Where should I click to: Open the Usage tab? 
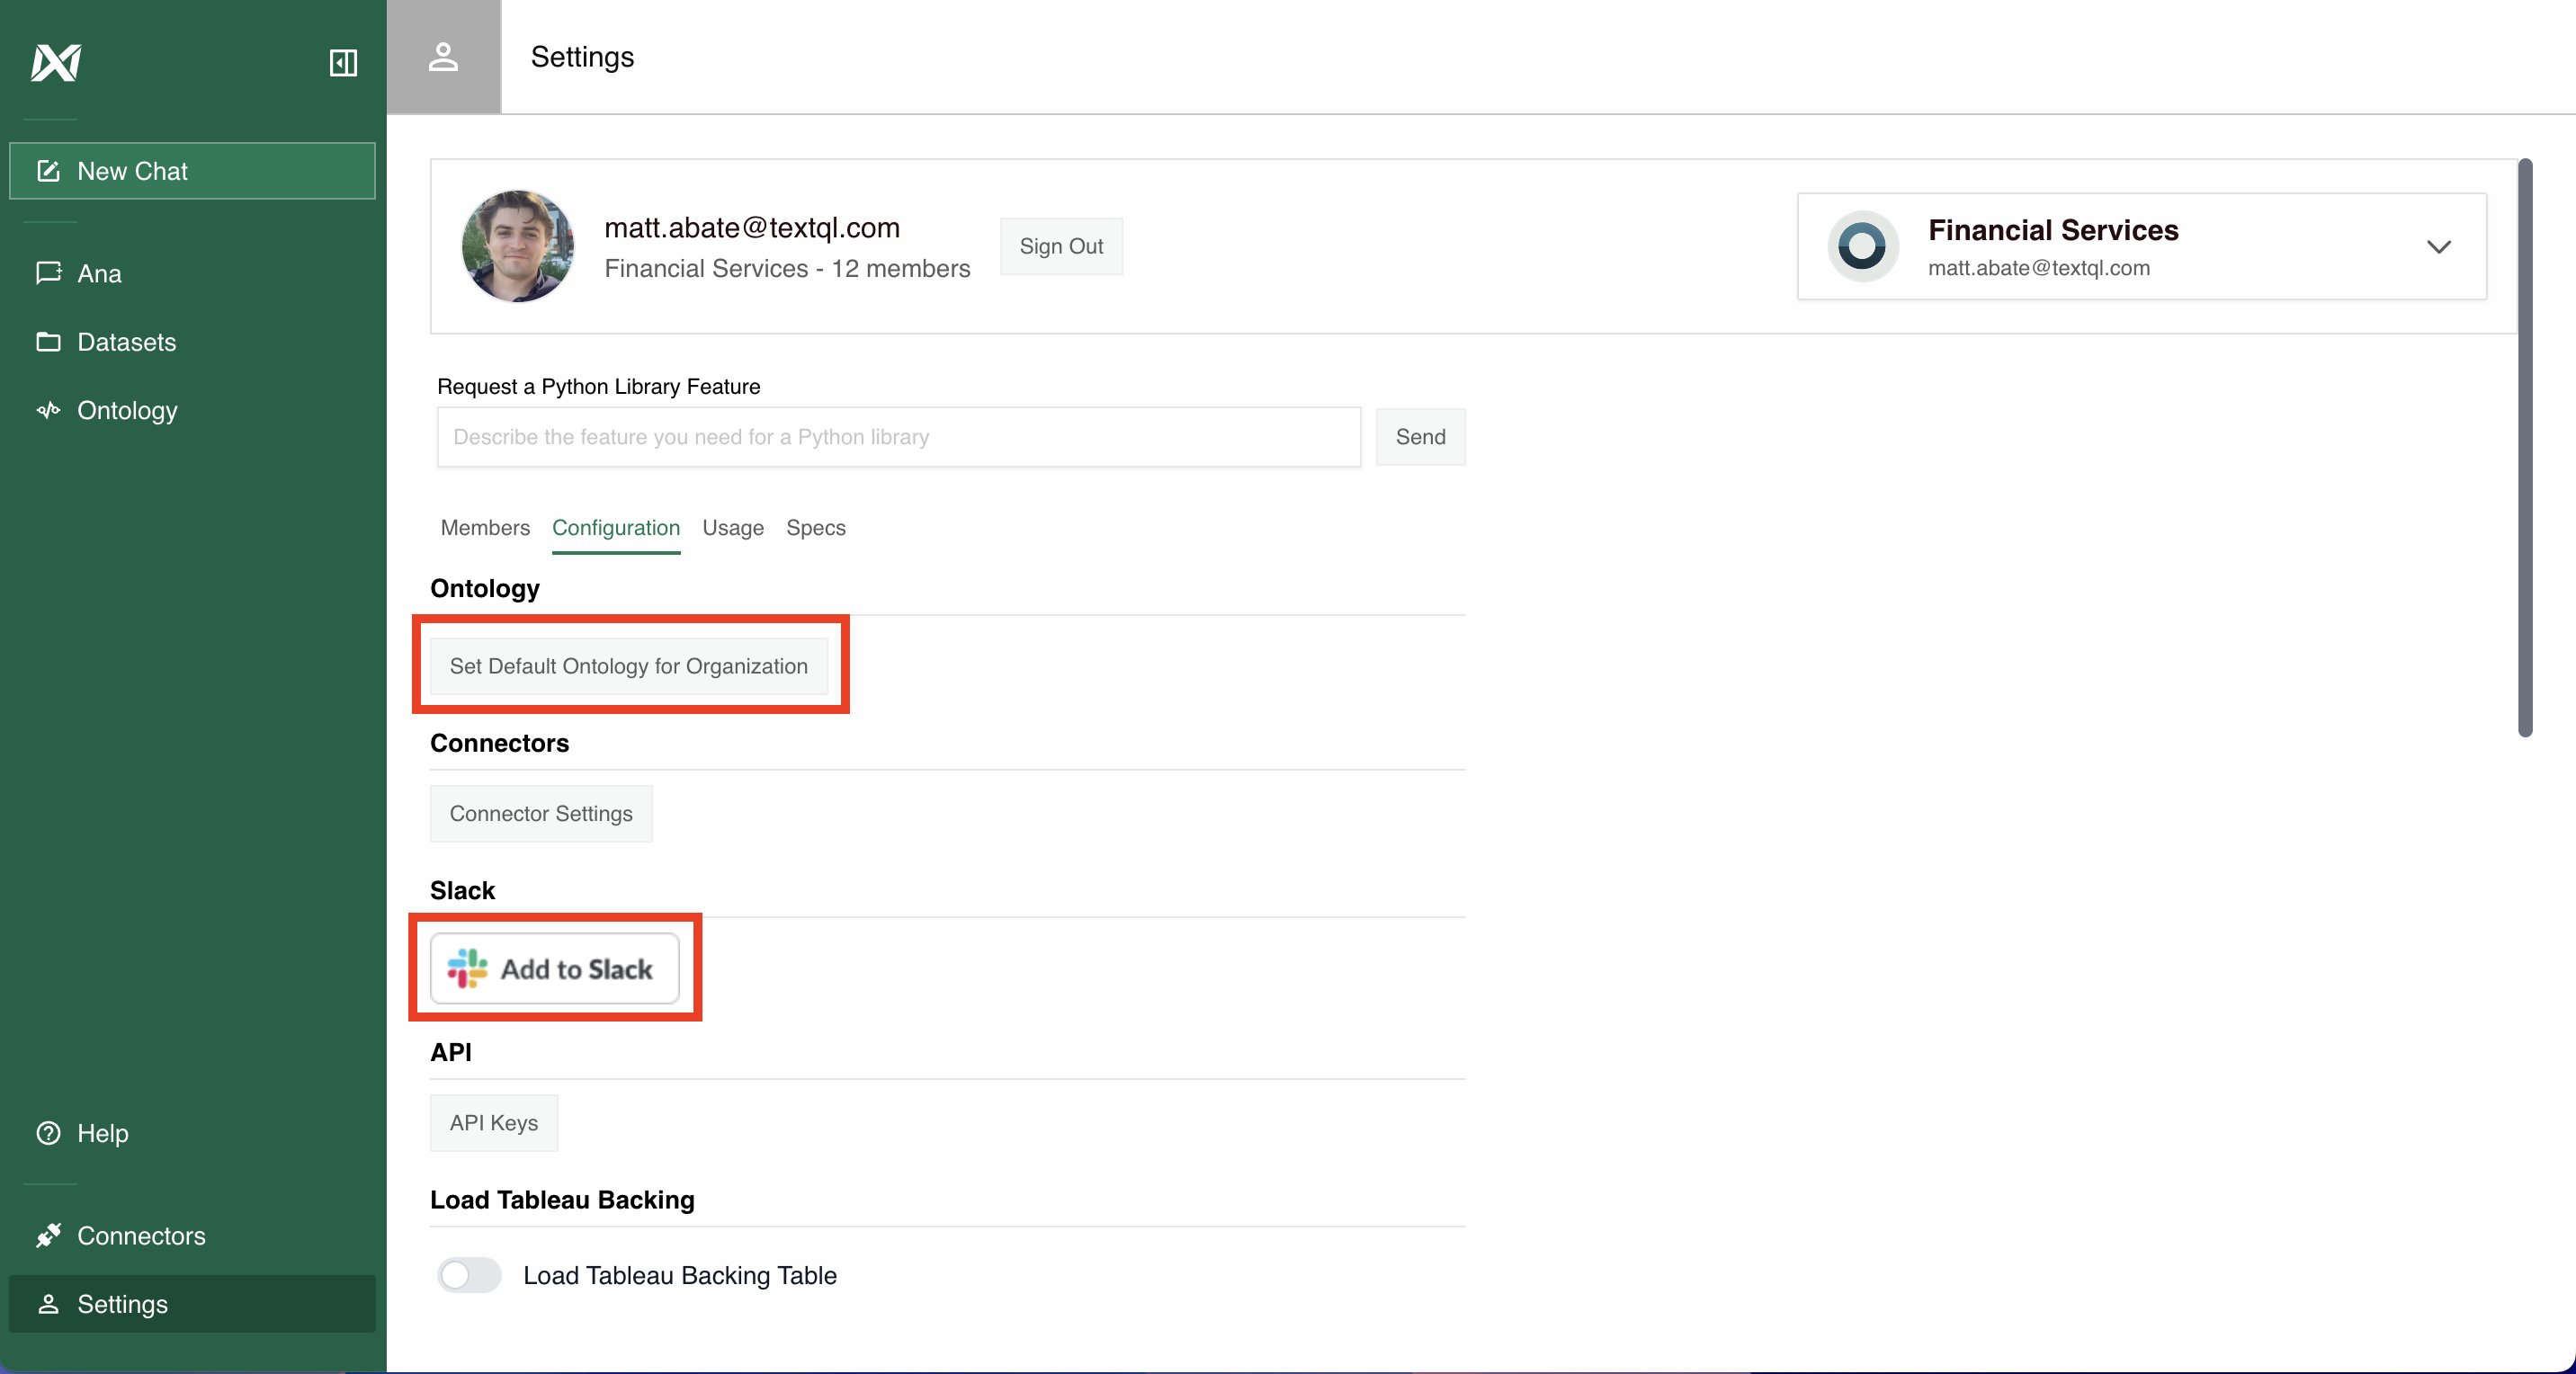732,528
